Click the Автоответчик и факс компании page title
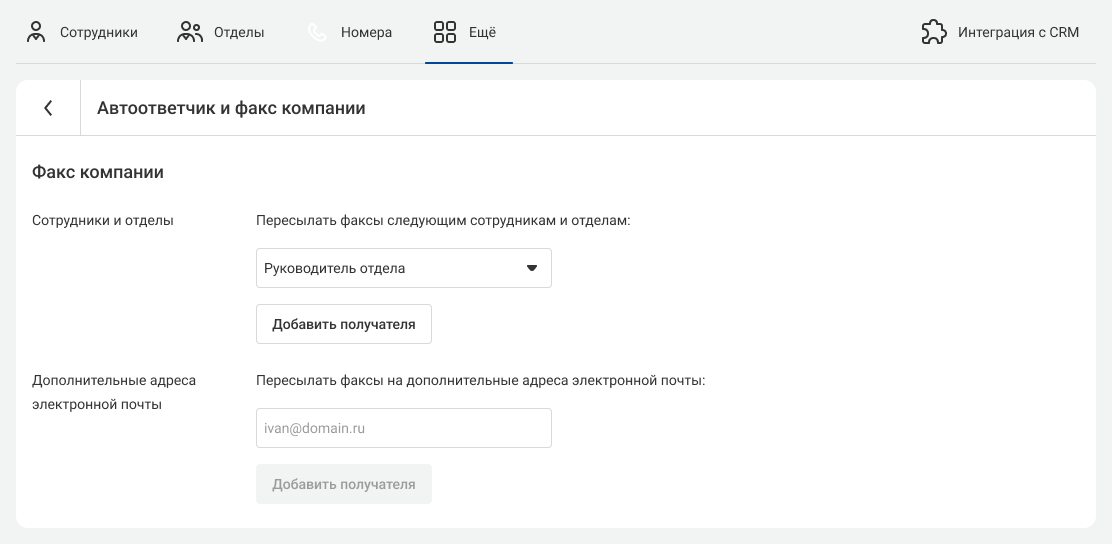 [x=231, y=109]
